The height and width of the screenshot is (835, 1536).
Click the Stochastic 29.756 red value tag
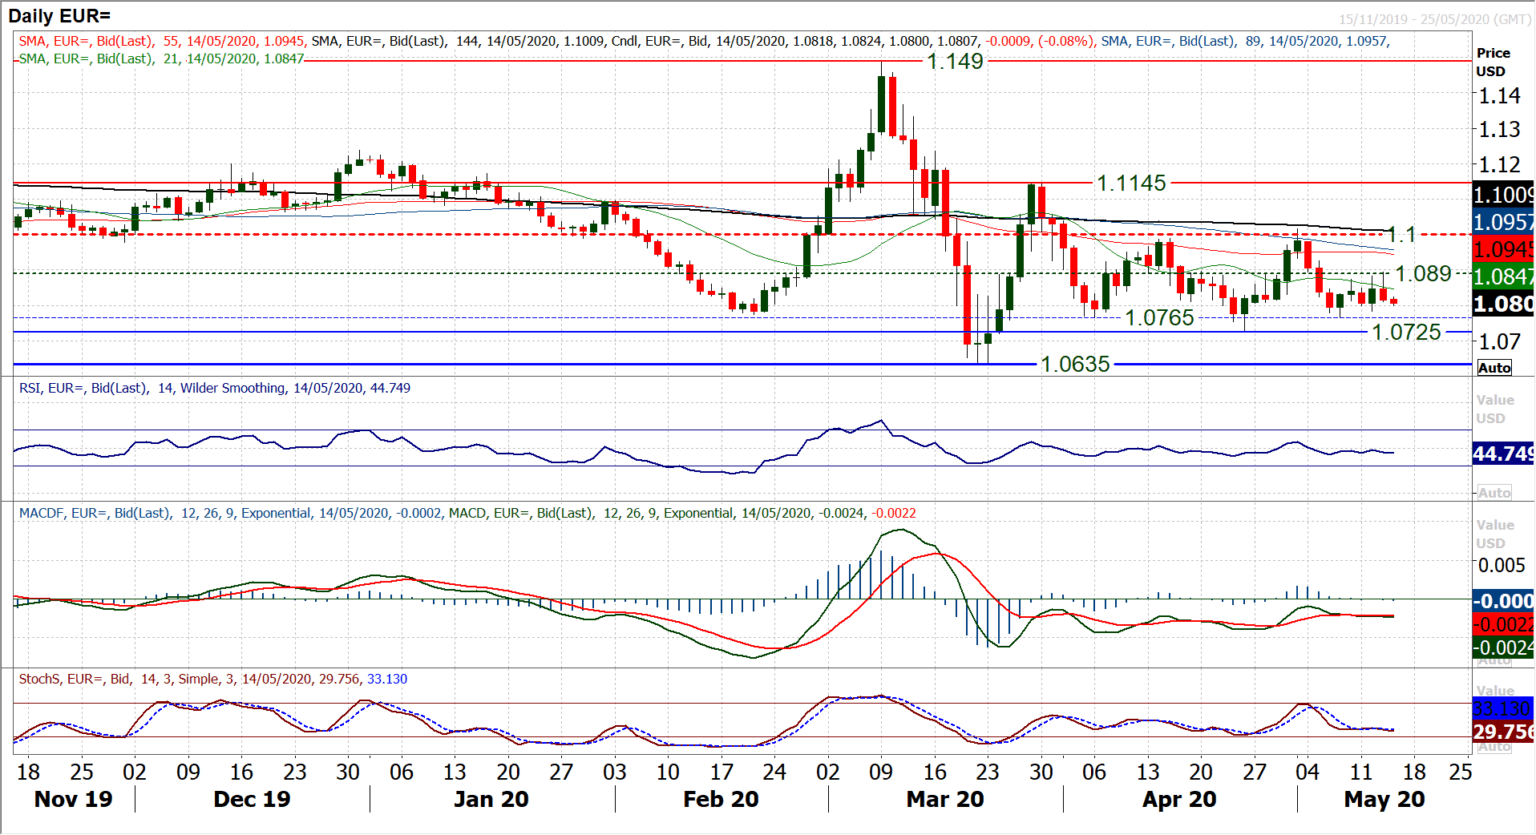point(1503,732)
